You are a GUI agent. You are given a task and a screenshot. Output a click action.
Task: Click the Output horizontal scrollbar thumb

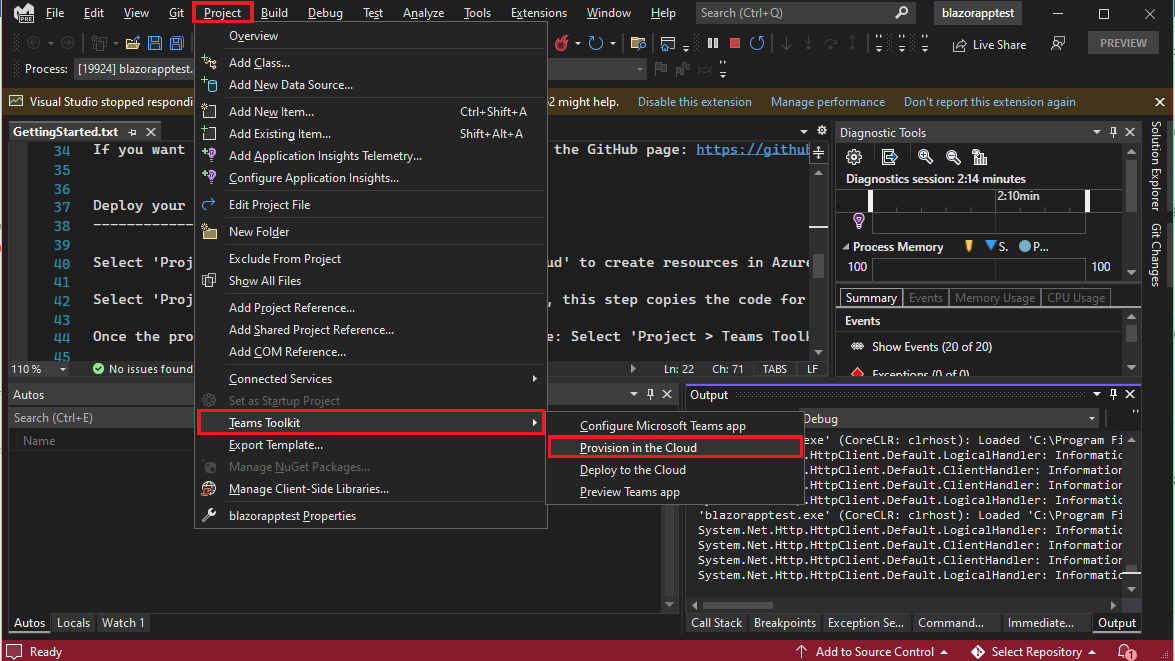click(x=737, y=606)
